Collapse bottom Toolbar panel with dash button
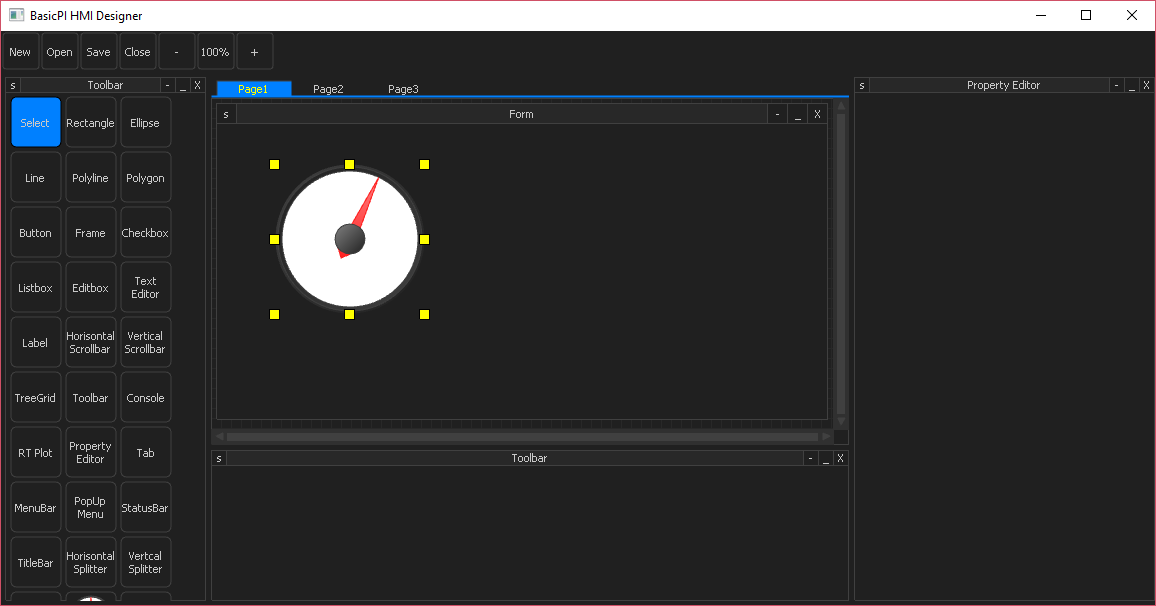1156x606 pixels. (810, 459)
